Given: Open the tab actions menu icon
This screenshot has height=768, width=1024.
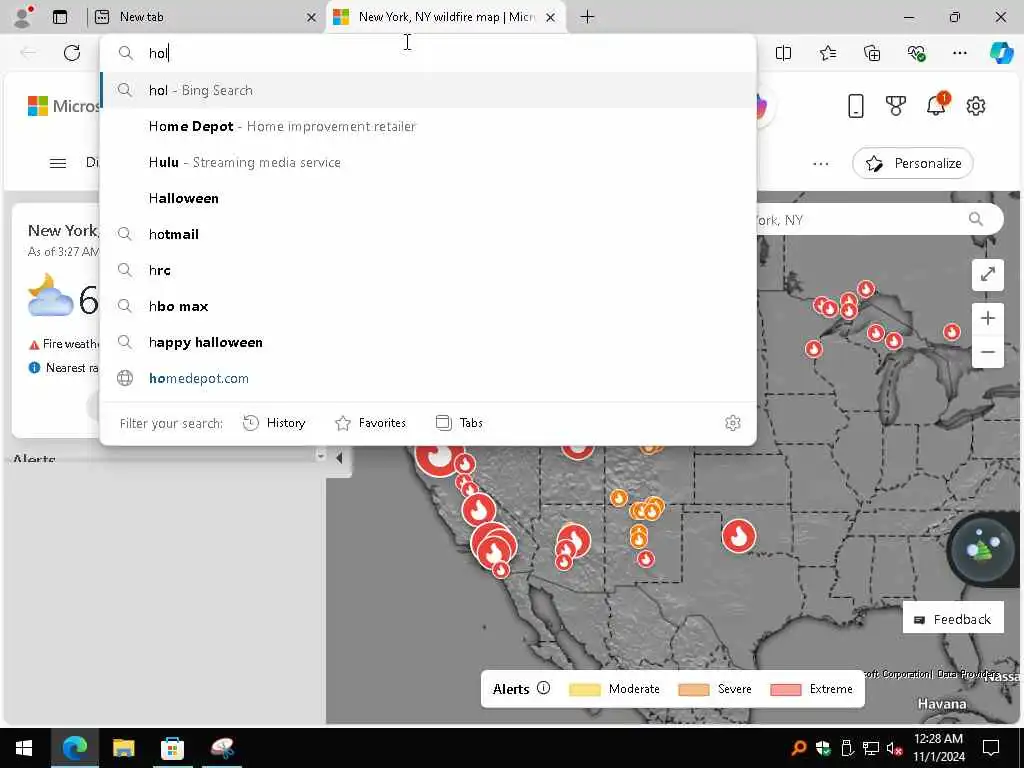Looking at the screenshot, I should (60, 17).
